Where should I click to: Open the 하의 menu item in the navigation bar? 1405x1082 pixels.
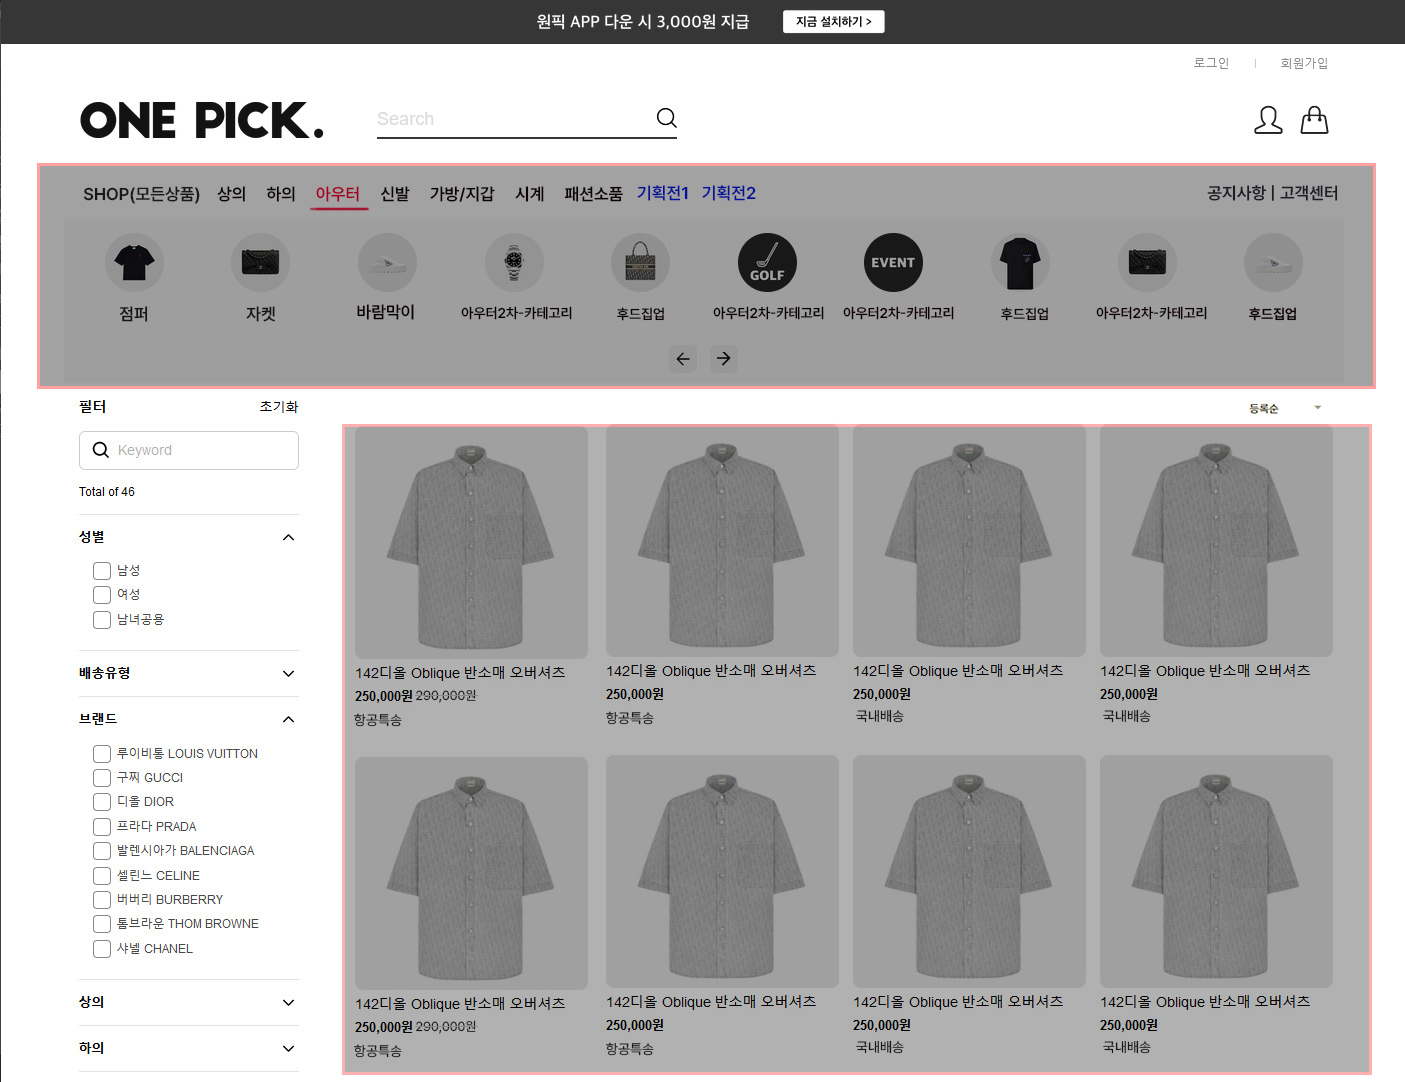pyautogui.click(x=281, y=193)
